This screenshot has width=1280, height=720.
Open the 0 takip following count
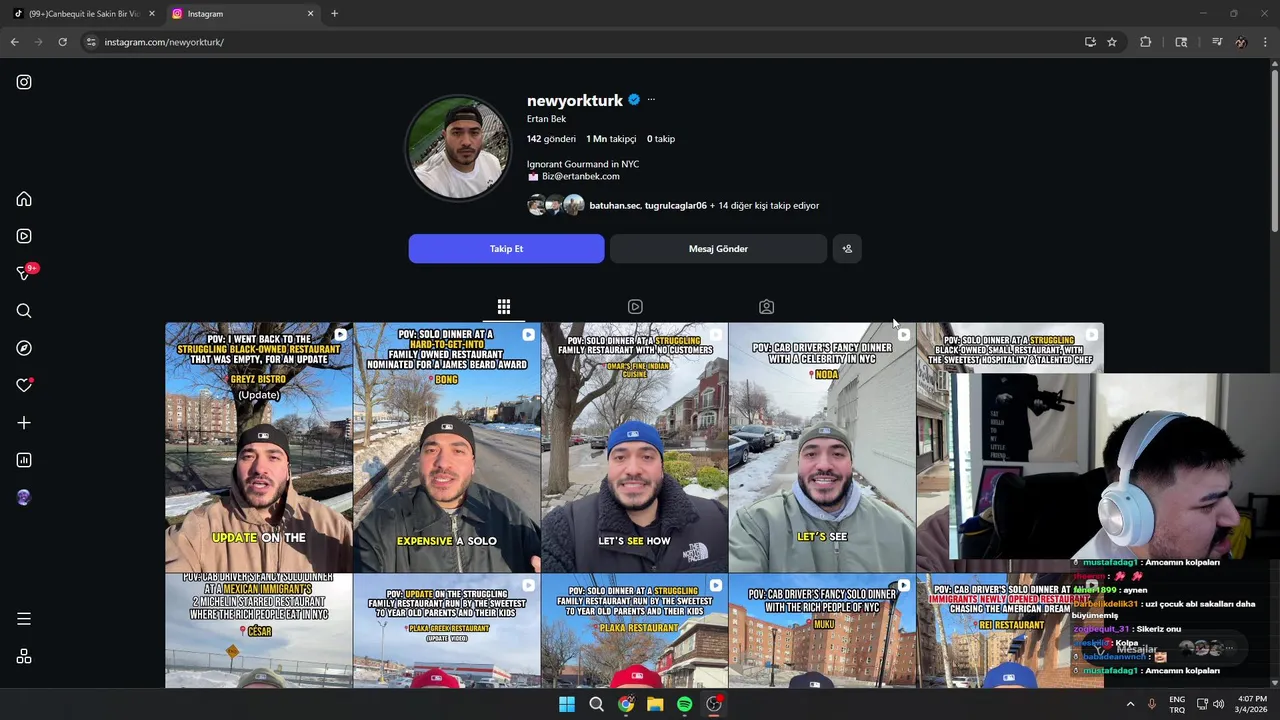coord(661,139)
